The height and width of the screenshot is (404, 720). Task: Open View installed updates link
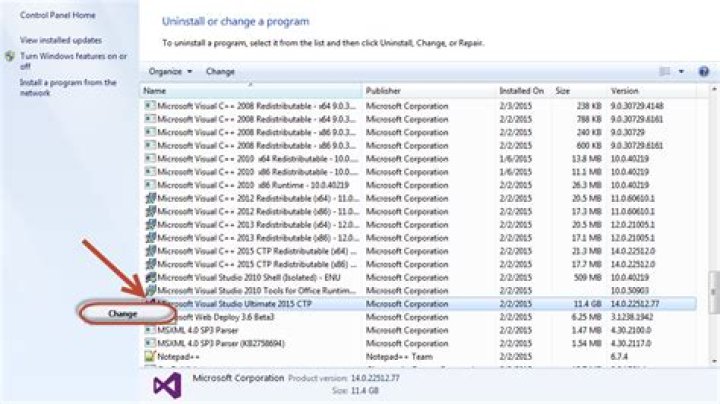coord(61,40)
